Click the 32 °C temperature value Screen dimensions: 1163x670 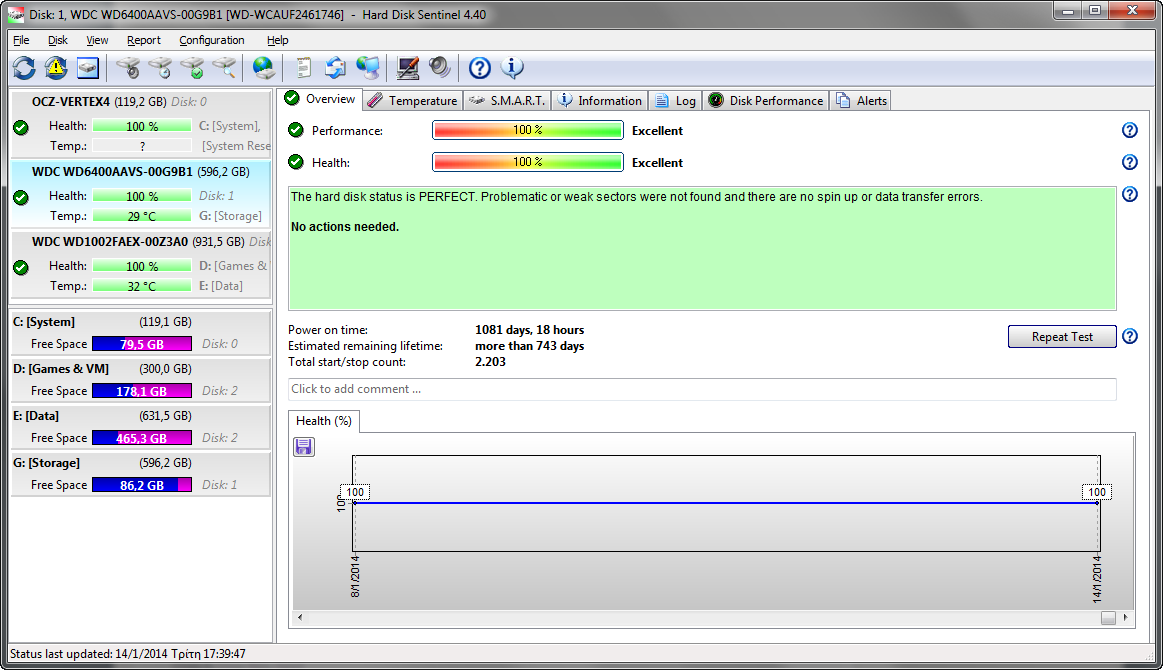[142, 286]
